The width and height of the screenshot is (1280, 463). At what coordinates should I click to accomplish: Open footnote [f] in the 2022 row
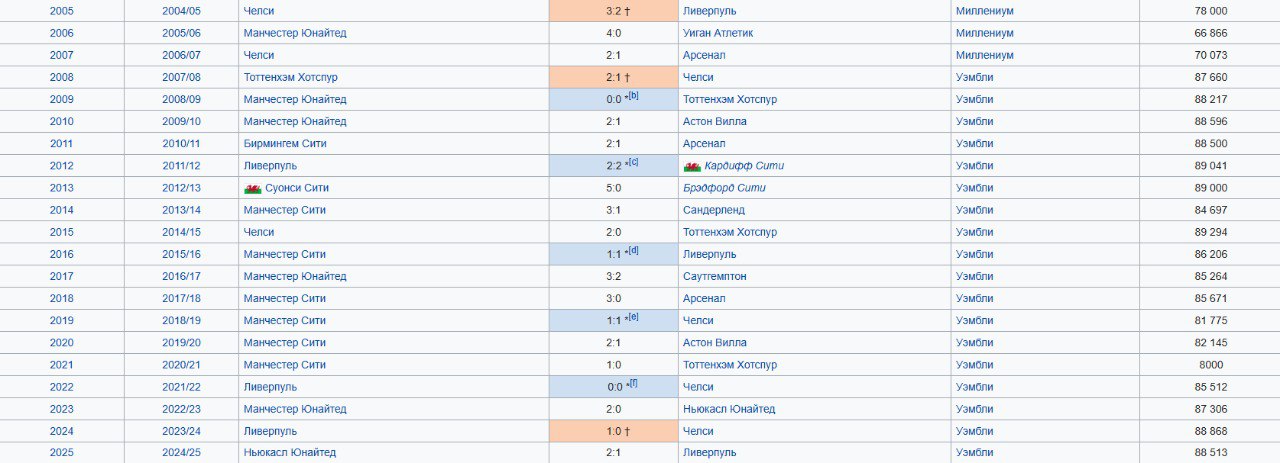(633, 384)
